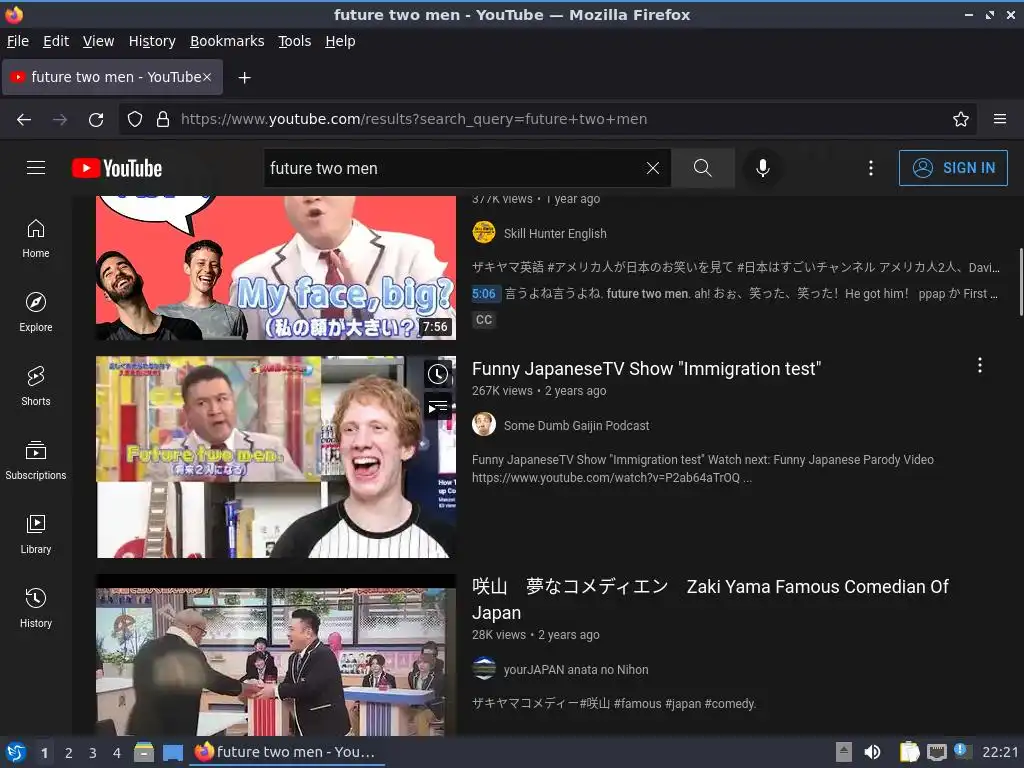The image size is (1024, 768).
Task: Switch to workspace 4
Action: click(x=117, y=753)
